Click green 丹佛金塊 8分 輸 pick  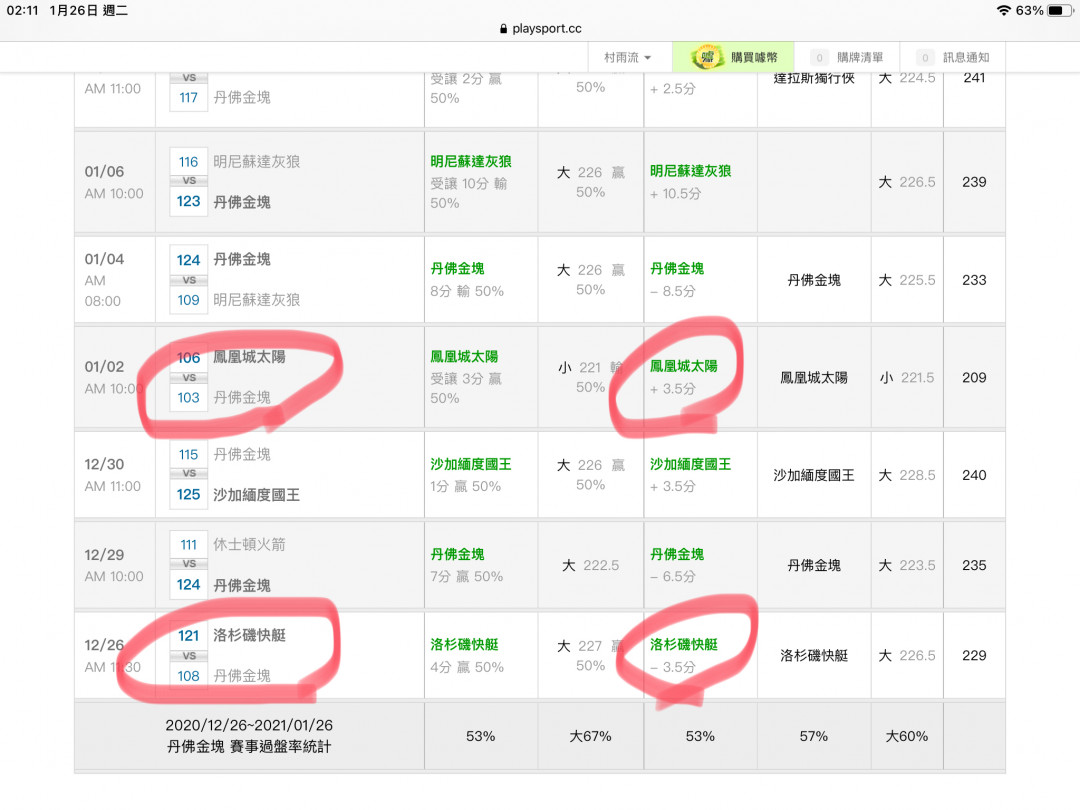(x=467, y=280)
